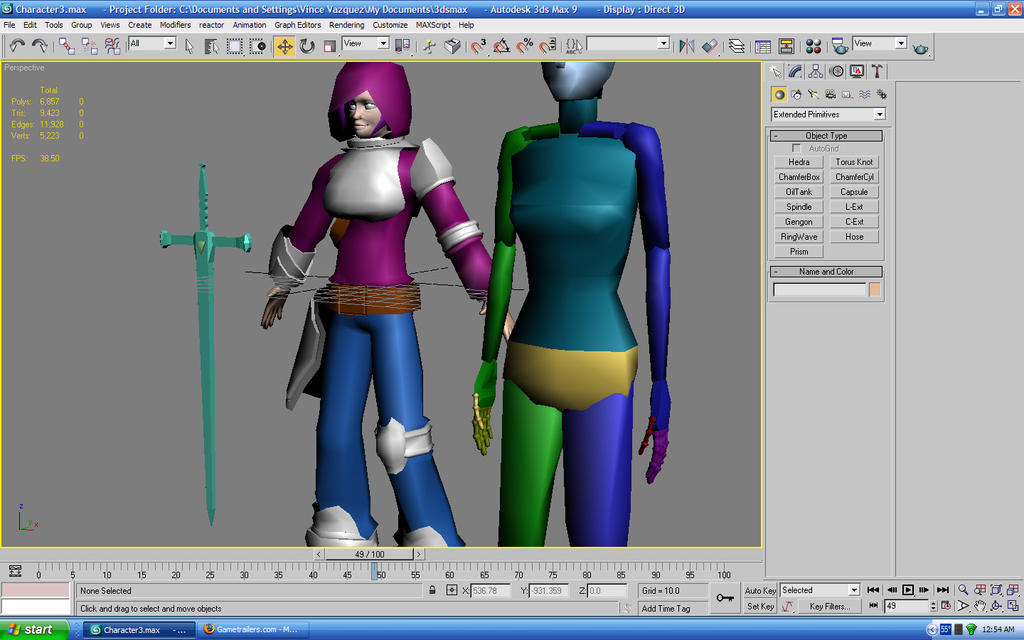Select the Lights category icon

(813, 95)
